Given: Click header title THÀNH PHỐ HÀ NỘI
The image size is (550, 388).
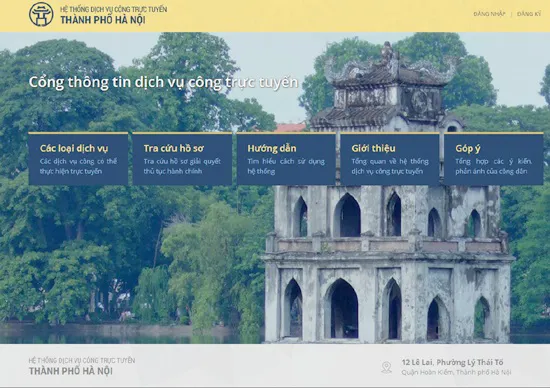Looking at the screenshot, I should point(103,20).
